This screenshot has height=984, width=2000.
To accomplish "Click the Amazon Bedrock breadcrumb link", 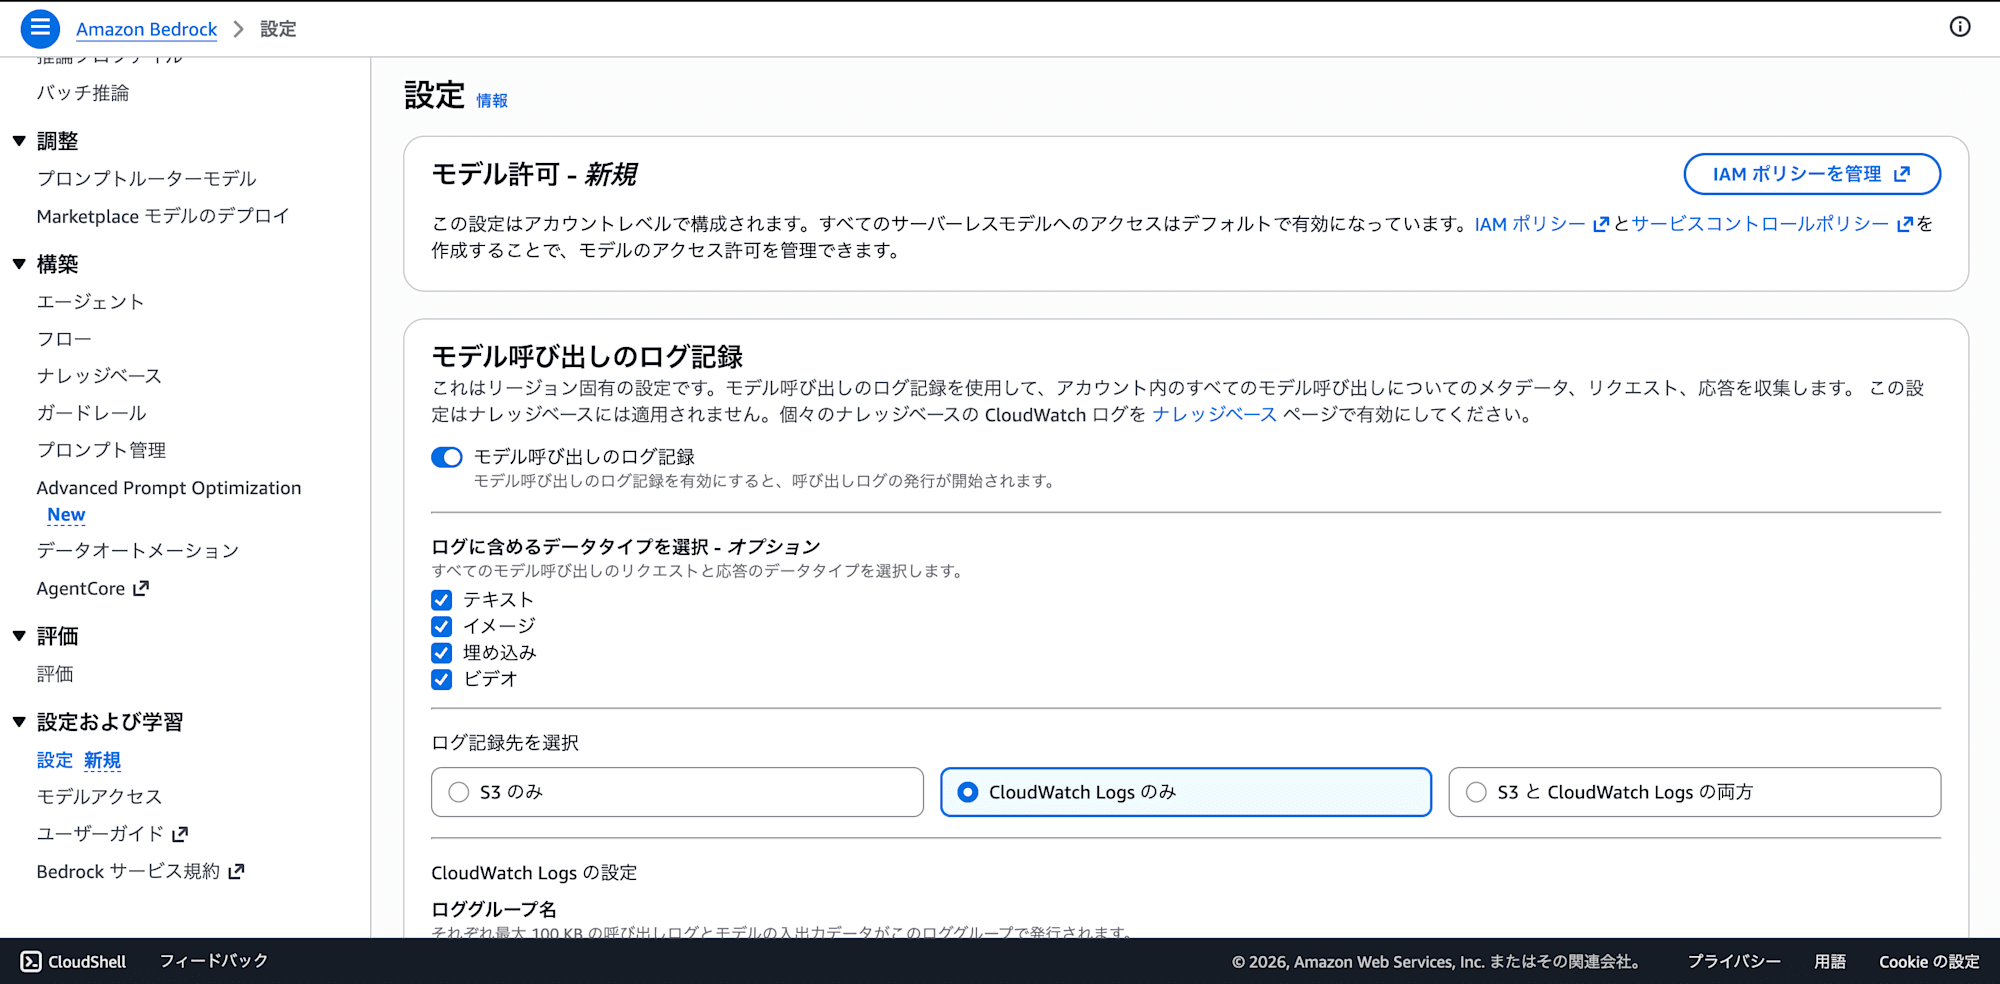I will pos(147,29).
